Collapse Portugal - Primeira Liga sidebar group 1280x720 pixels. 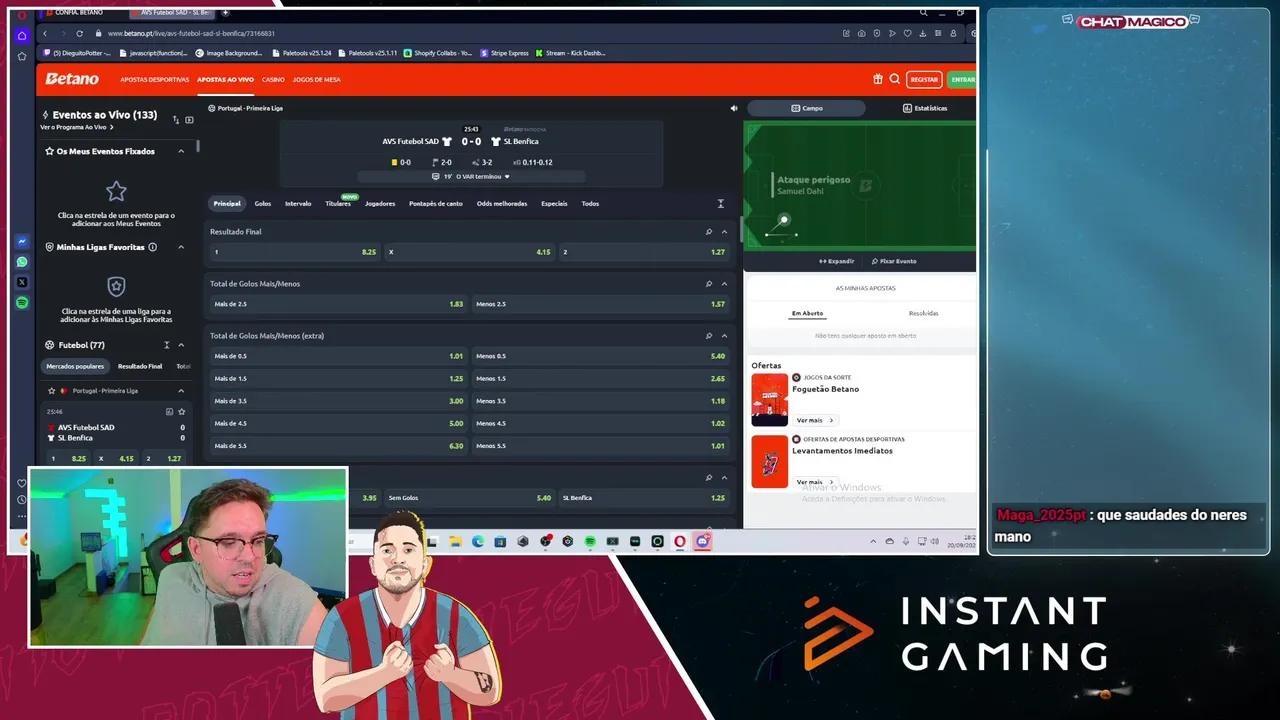181,391
